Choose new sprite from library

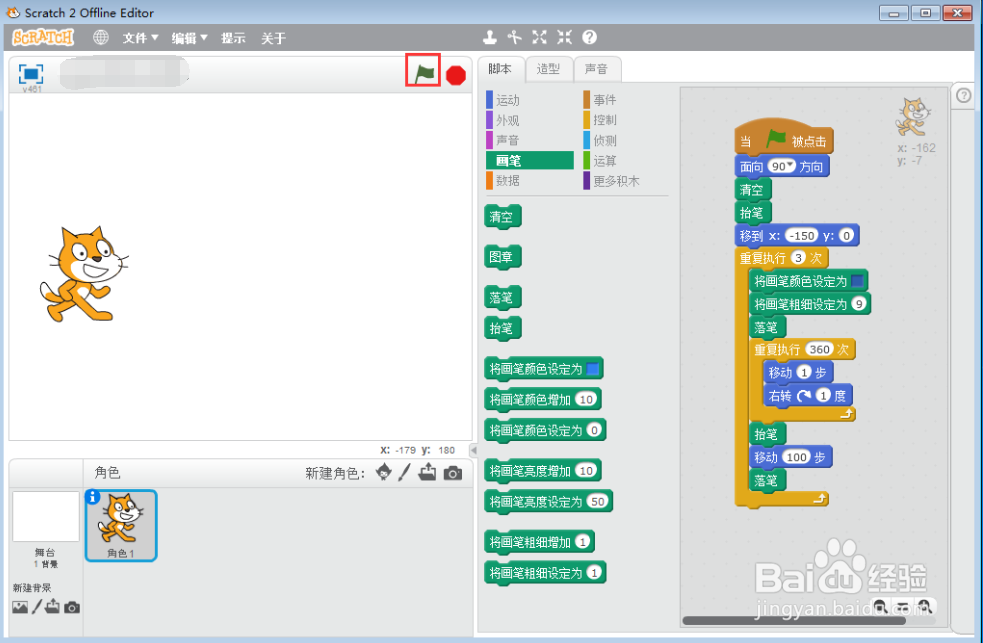tap(384, 472)
